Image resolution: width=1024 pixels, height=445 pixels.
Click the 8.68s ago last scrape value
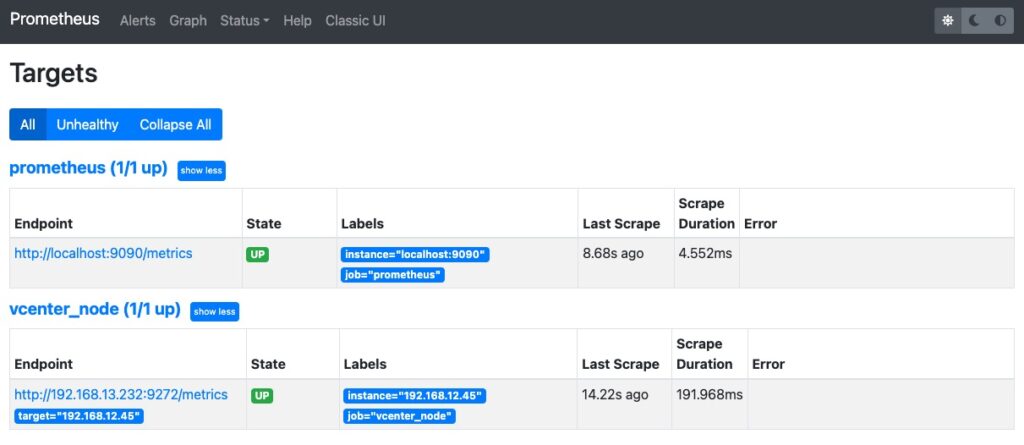click(613, 253)
